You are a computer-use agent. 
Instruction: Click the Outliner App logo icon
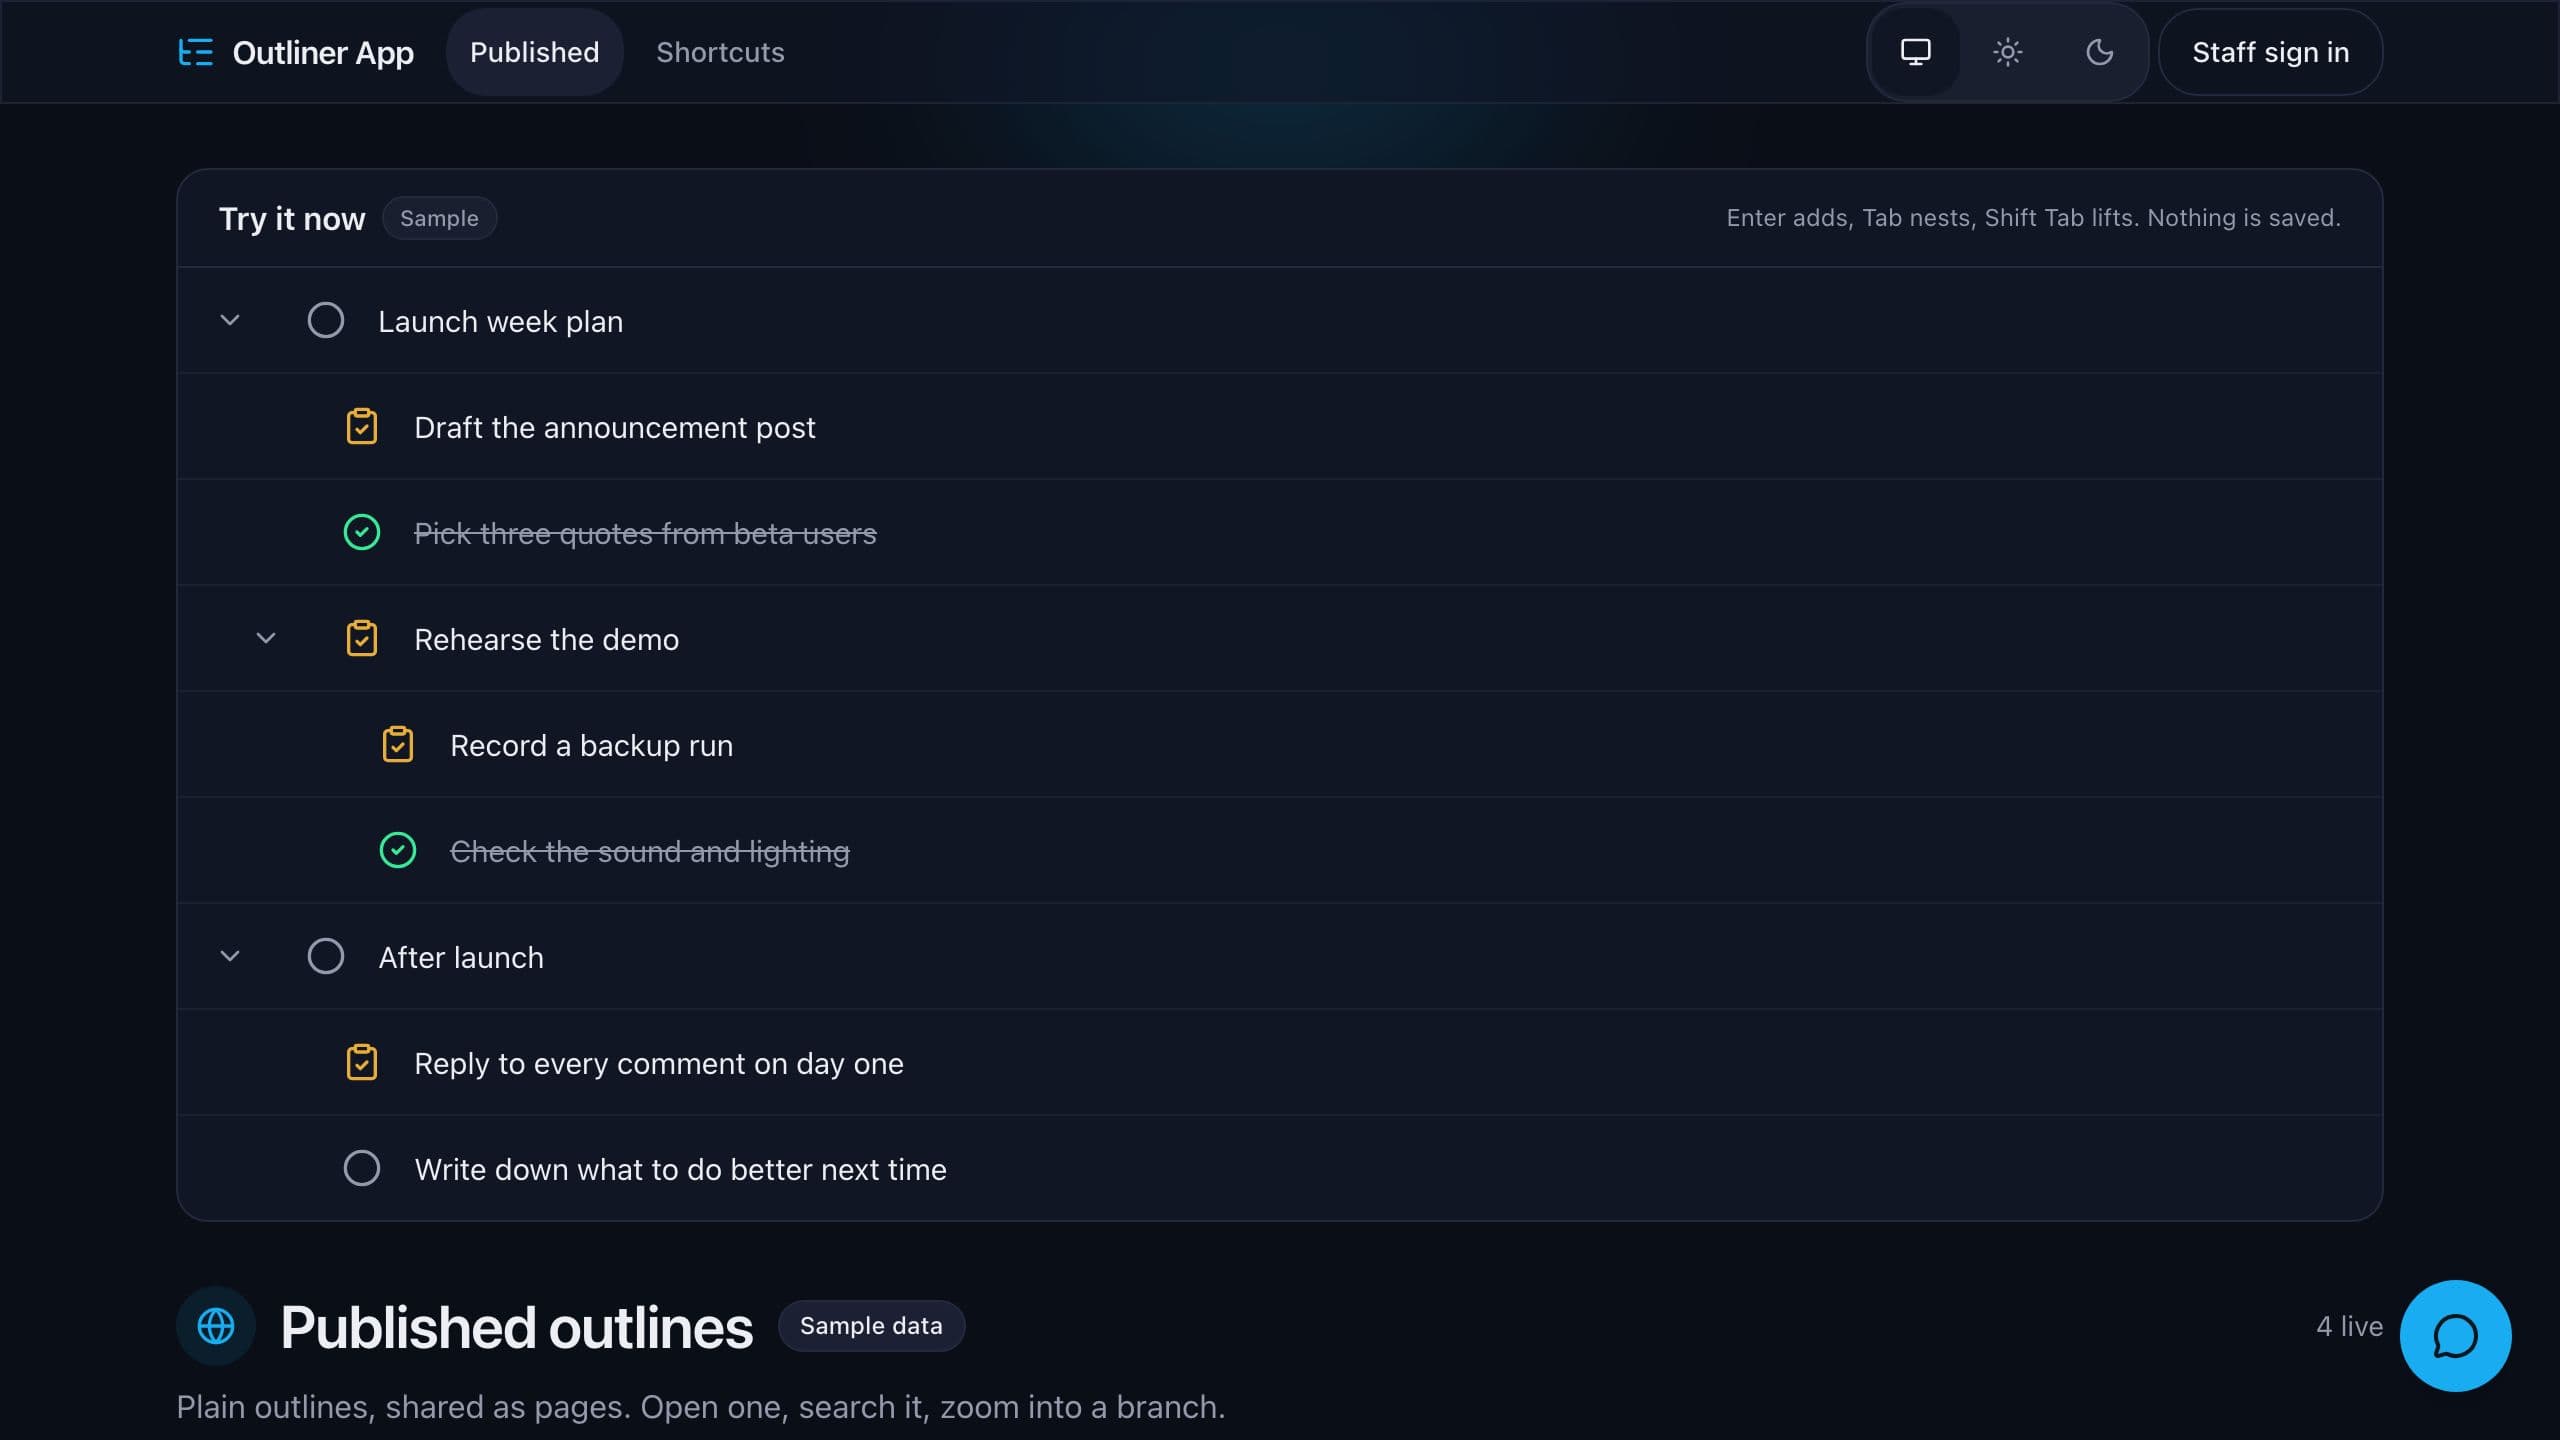(195, 52)
